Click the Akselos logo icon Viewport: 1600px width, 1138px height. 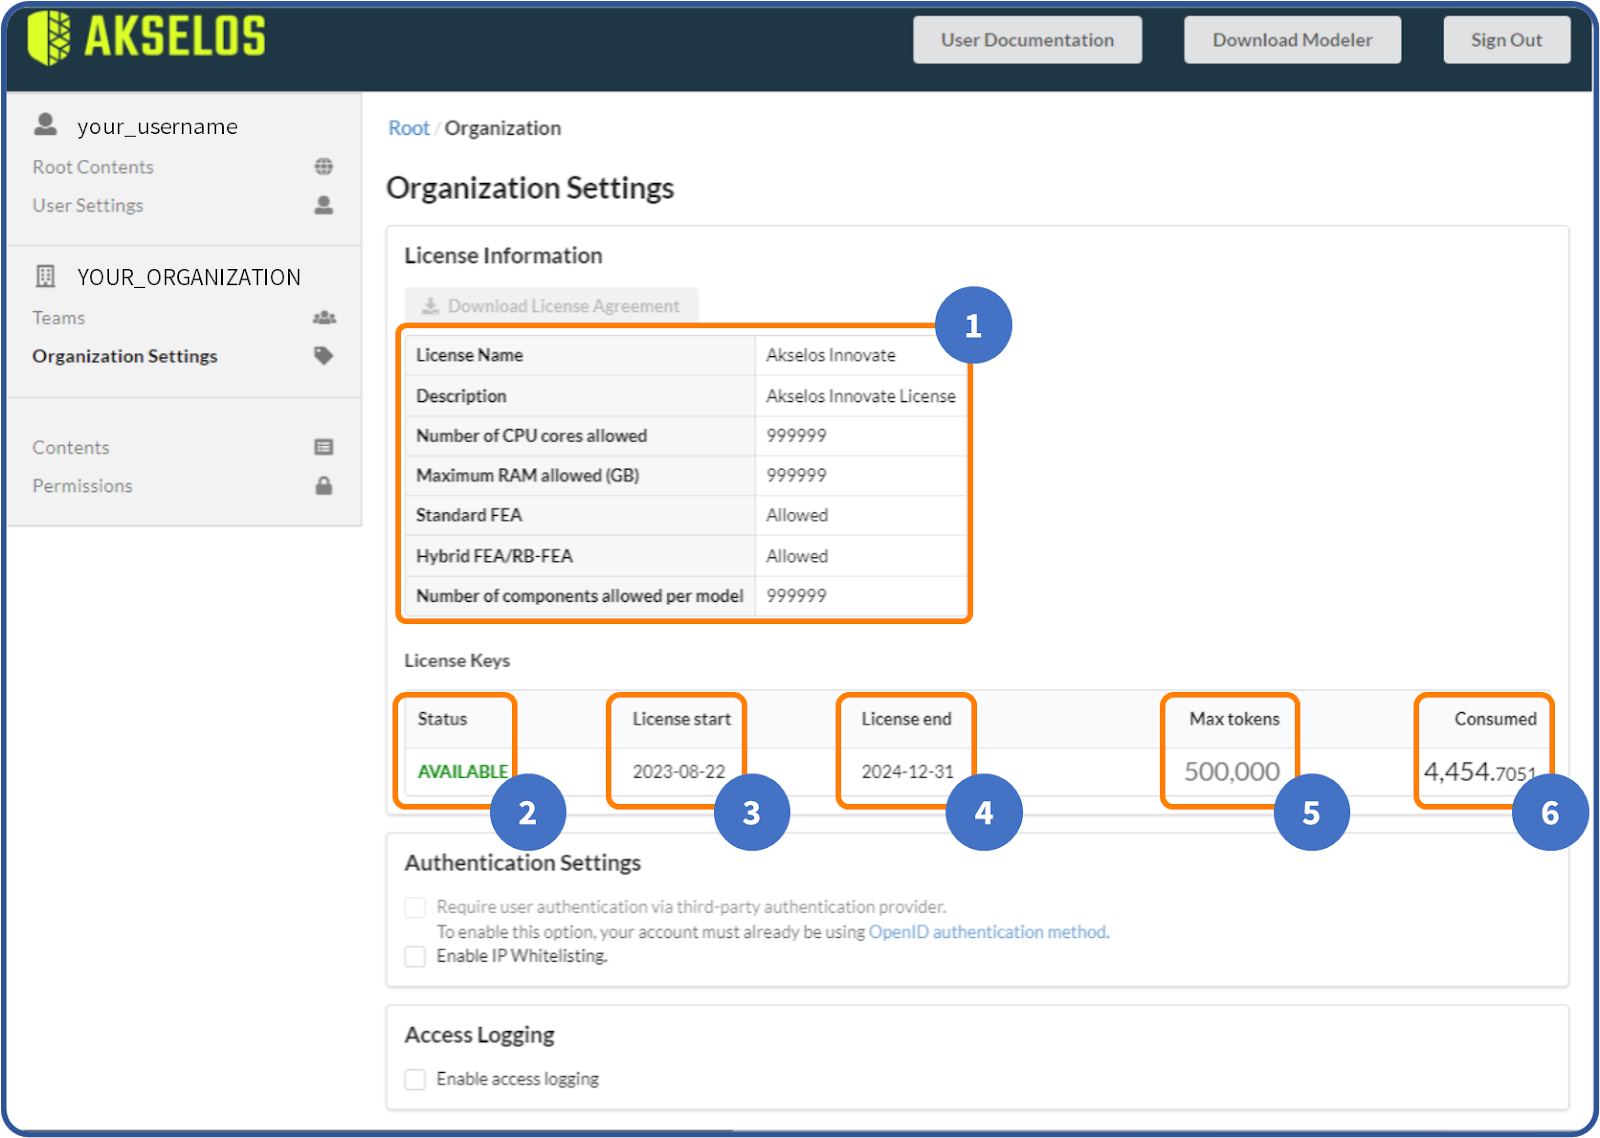tap(49, 38)
